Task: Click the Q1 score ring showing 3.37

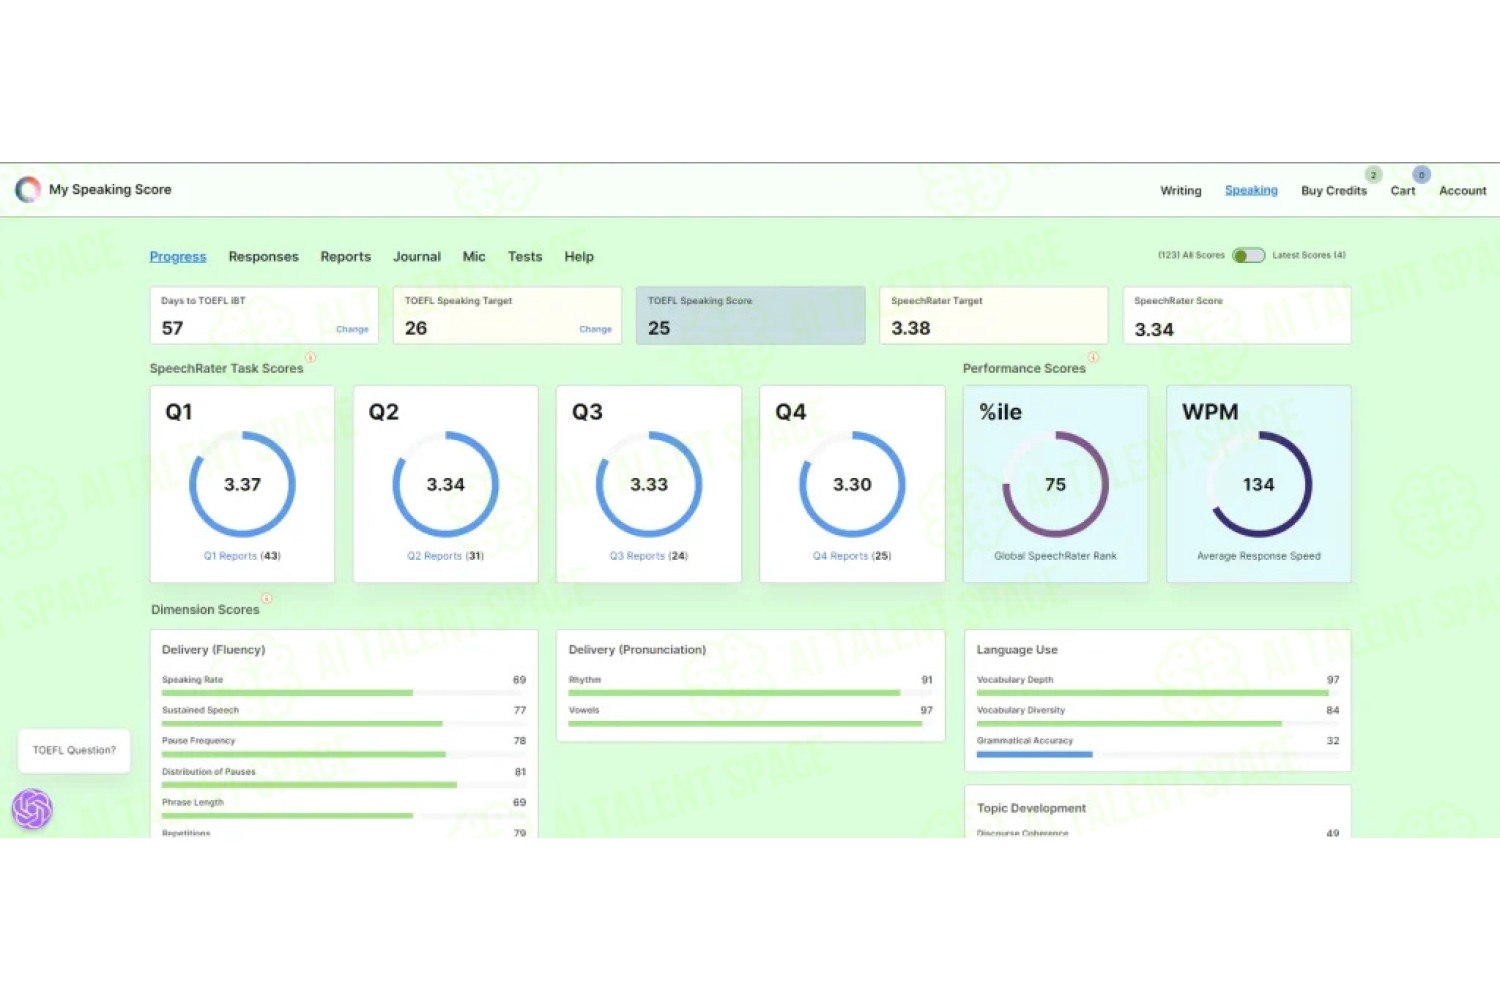Action: (x=242, y=484)
